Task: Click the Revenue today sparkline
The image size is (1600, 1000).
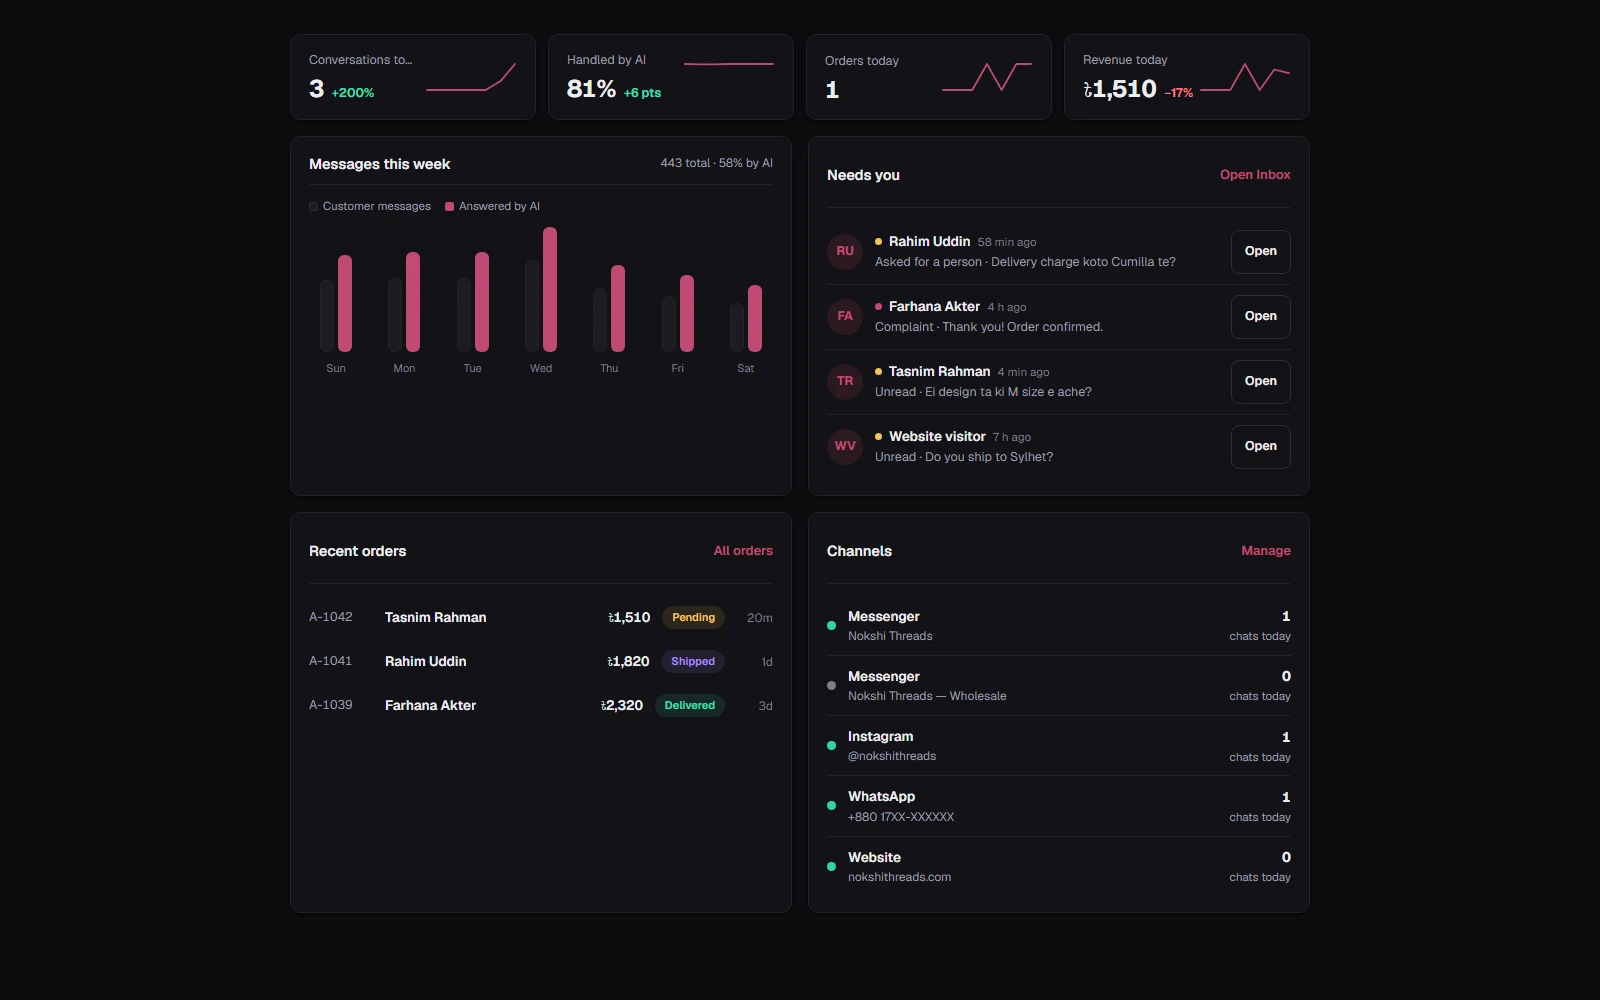Action: (x=1245, y=77)
